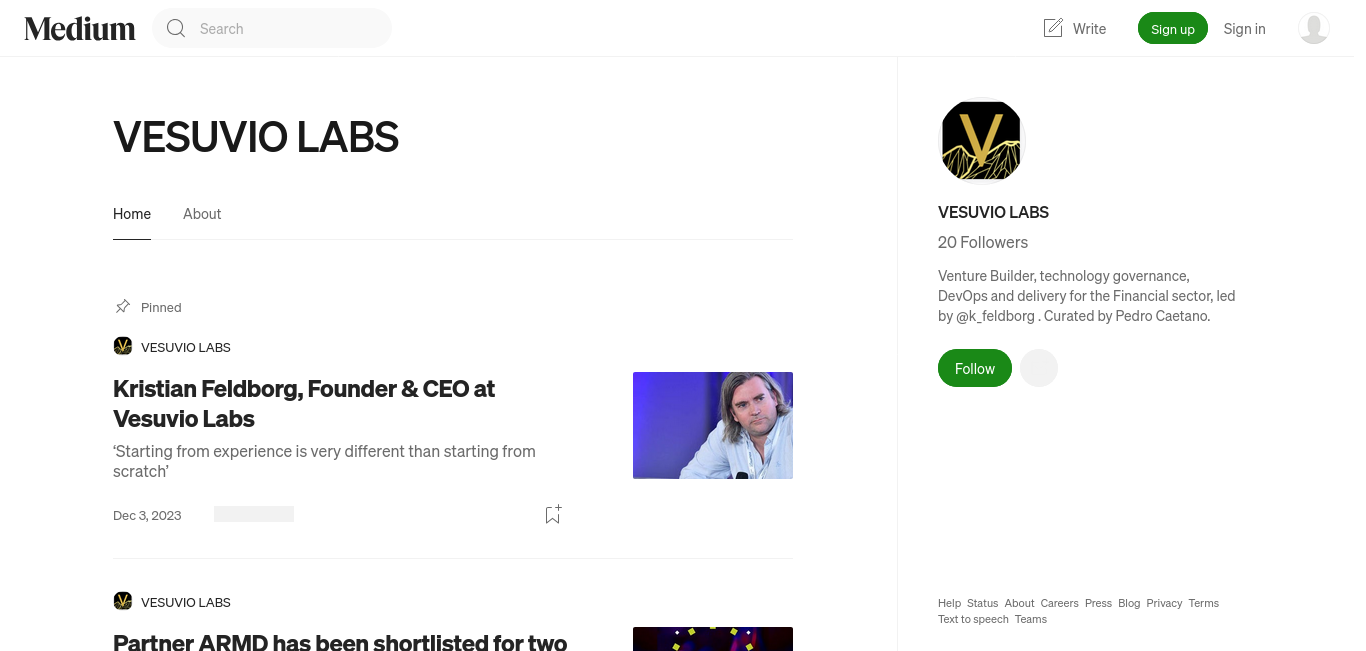Open the user avatar profile icon
The width and height of the screenshot is (1366, 651).
point(1314,28)
